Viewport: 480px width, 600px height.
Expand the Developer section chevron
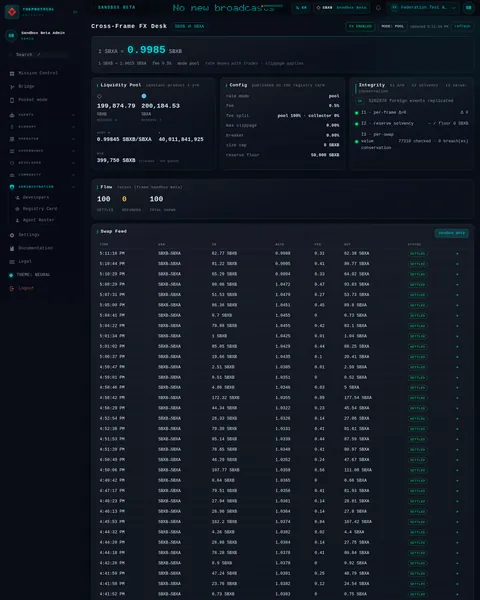tap(73, 163)
